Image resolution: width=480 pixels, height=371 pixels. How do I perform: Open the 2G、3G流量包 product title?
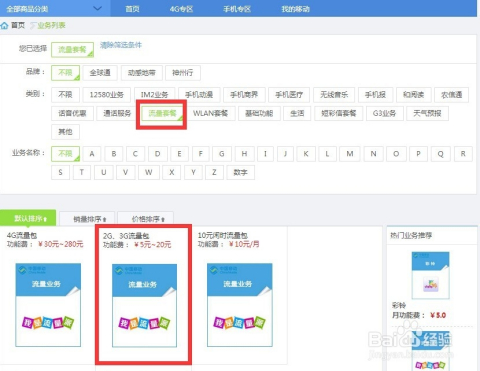[x=126, y=236]
